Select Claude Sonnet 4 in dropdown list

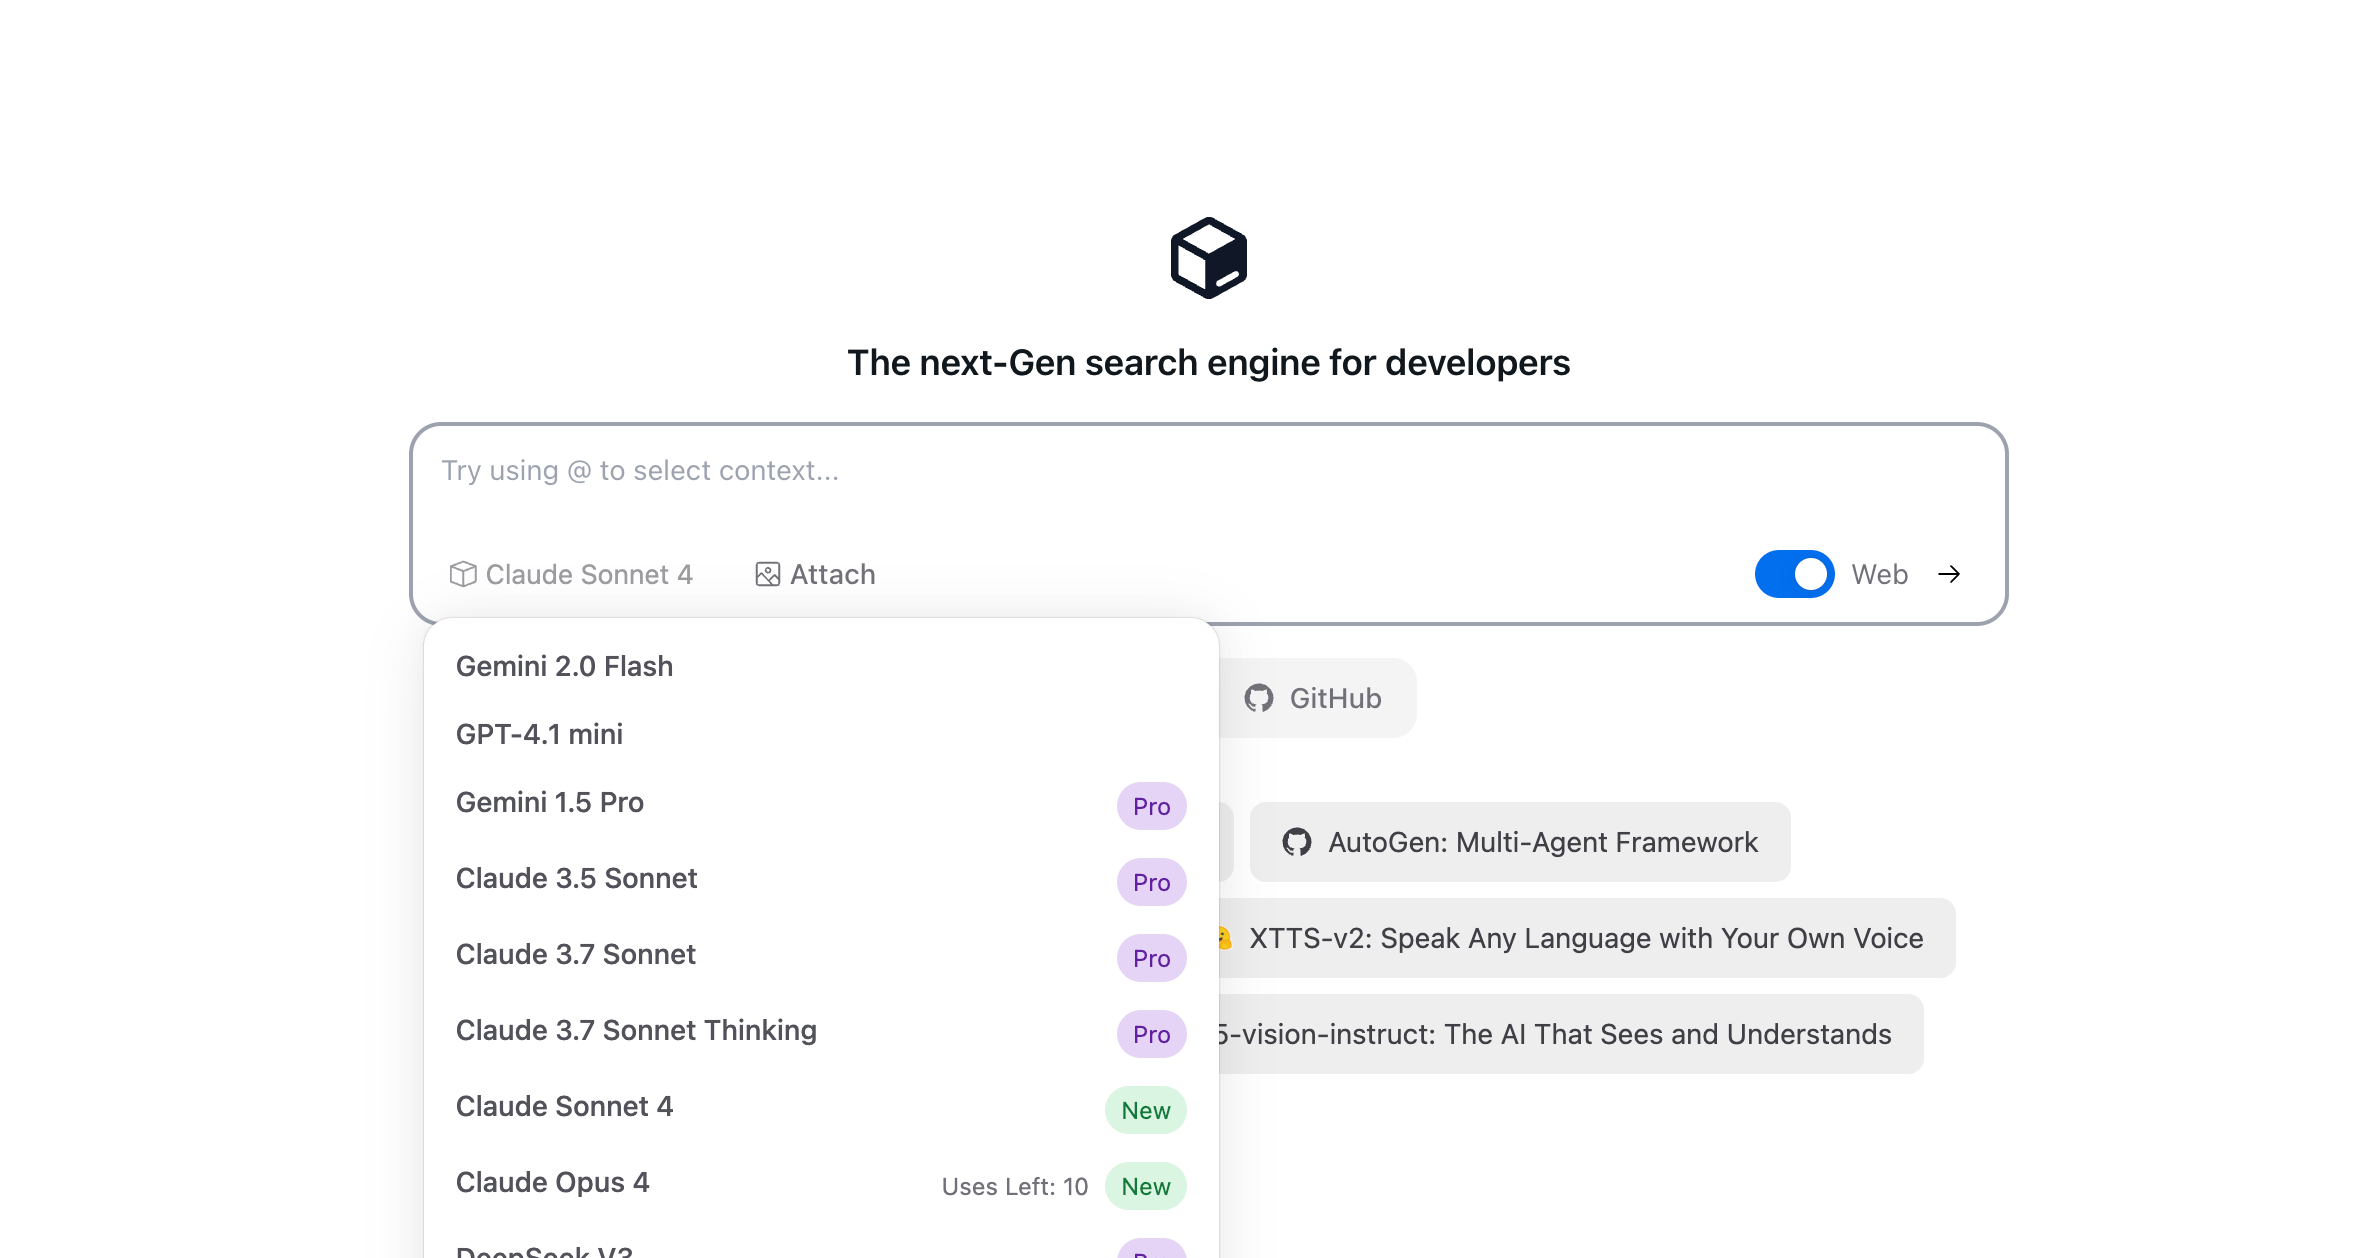[821, 1108]
